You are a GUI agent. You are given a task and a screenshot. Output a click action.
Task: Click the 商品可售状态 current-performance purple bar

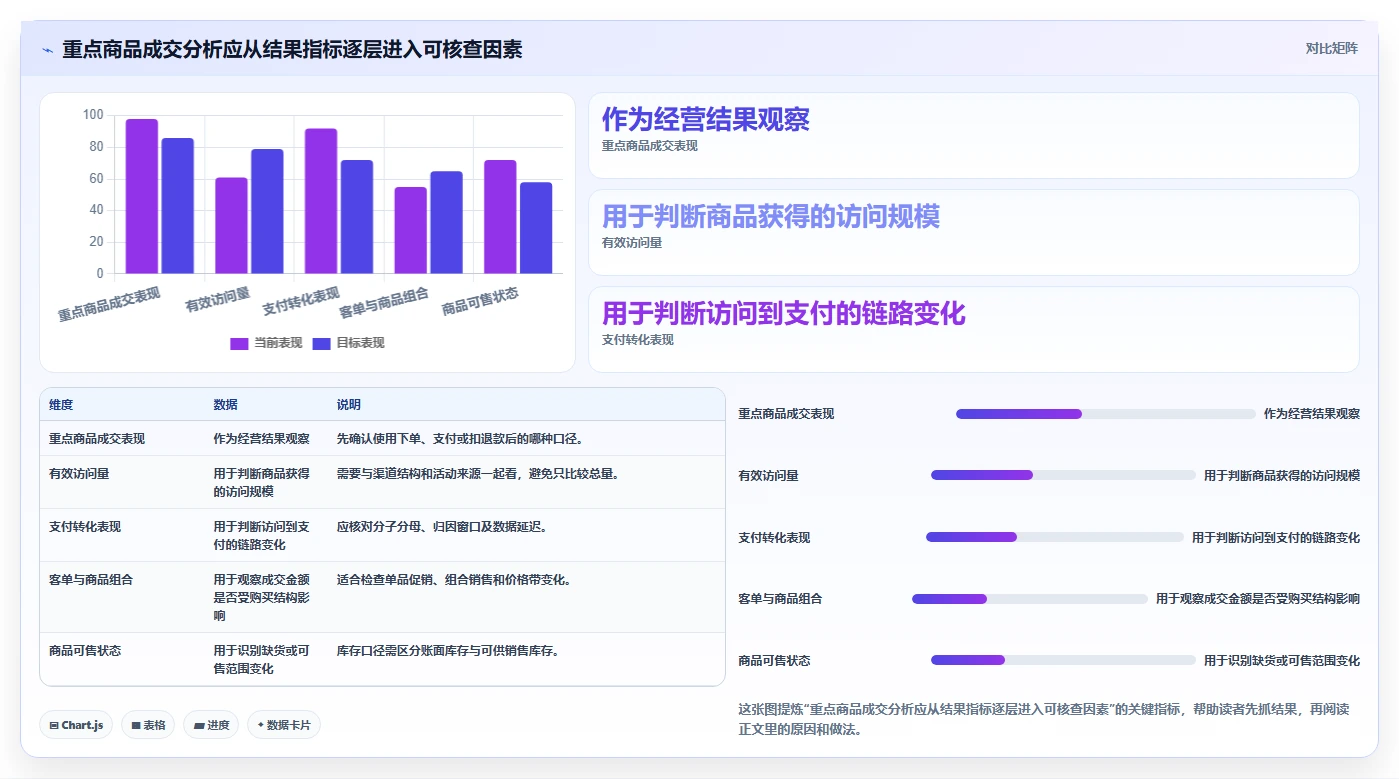coord(500,217)
